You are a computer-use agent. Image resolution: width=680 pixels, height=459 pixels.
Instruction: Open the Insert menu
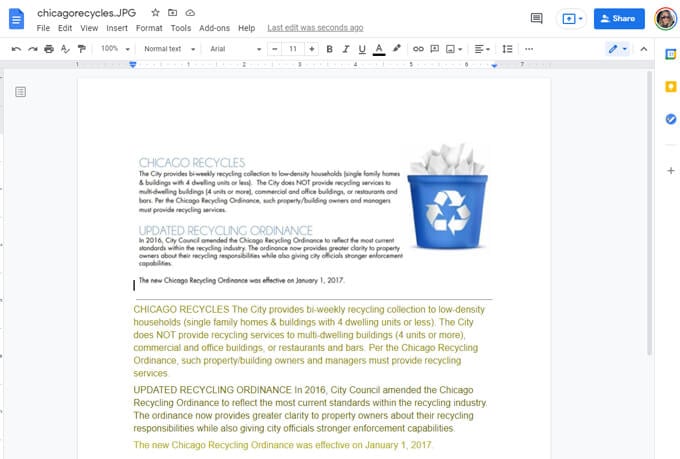coord(117,28)
